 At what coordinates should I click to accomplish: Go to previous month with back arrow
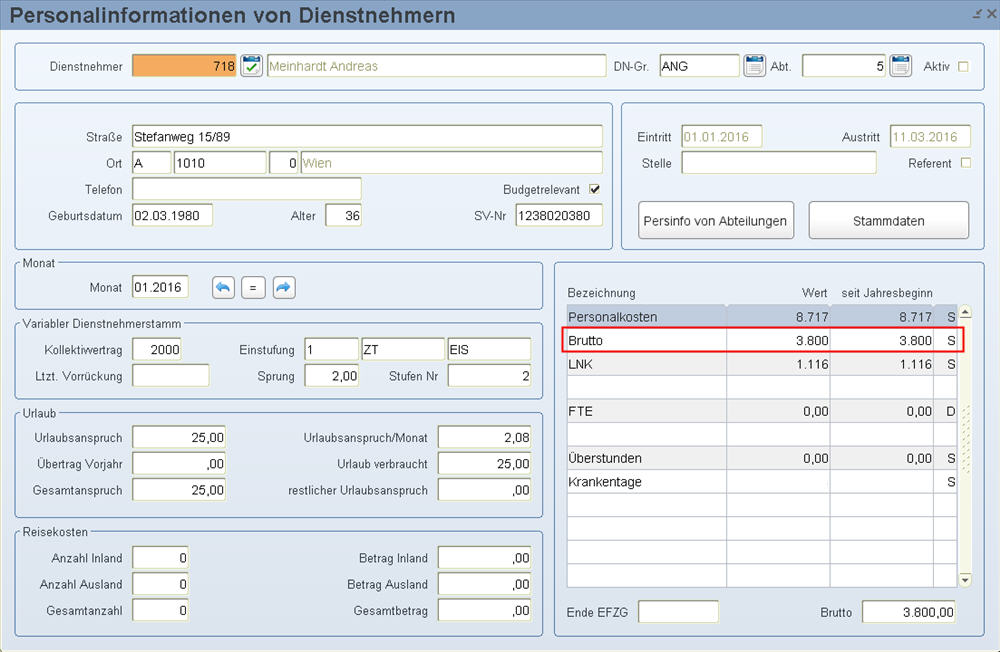[223, 288]
